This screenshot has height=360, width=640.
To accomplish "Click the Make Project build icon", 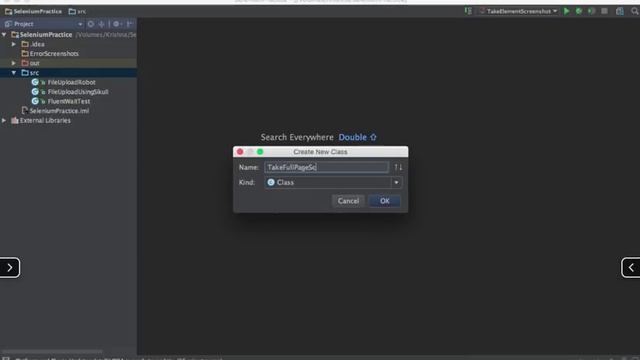I will pyautogui.click(x=468, y=11).
